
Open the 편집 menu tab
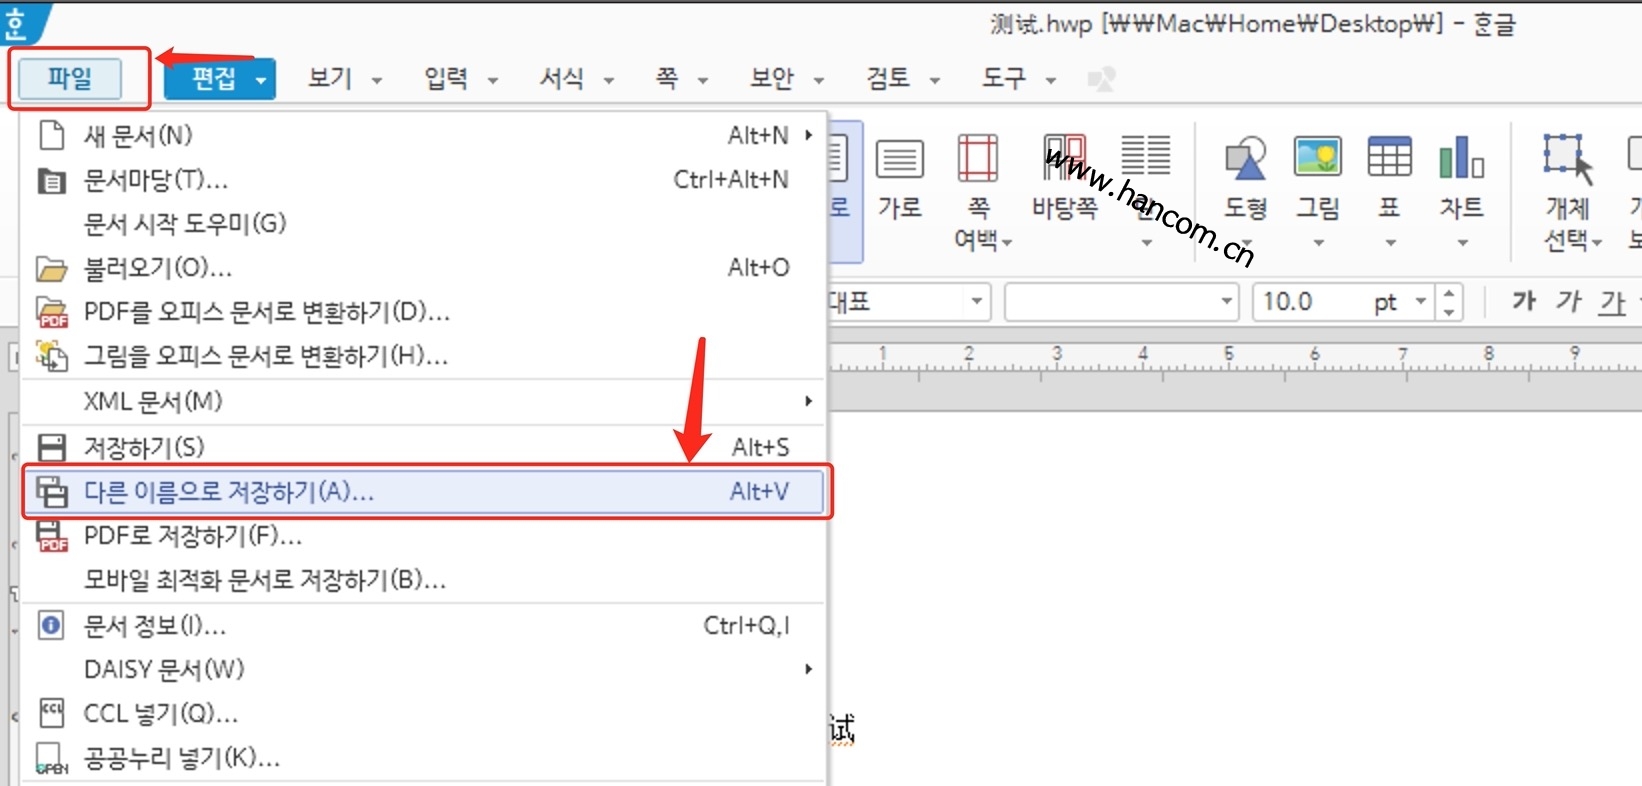213,78
